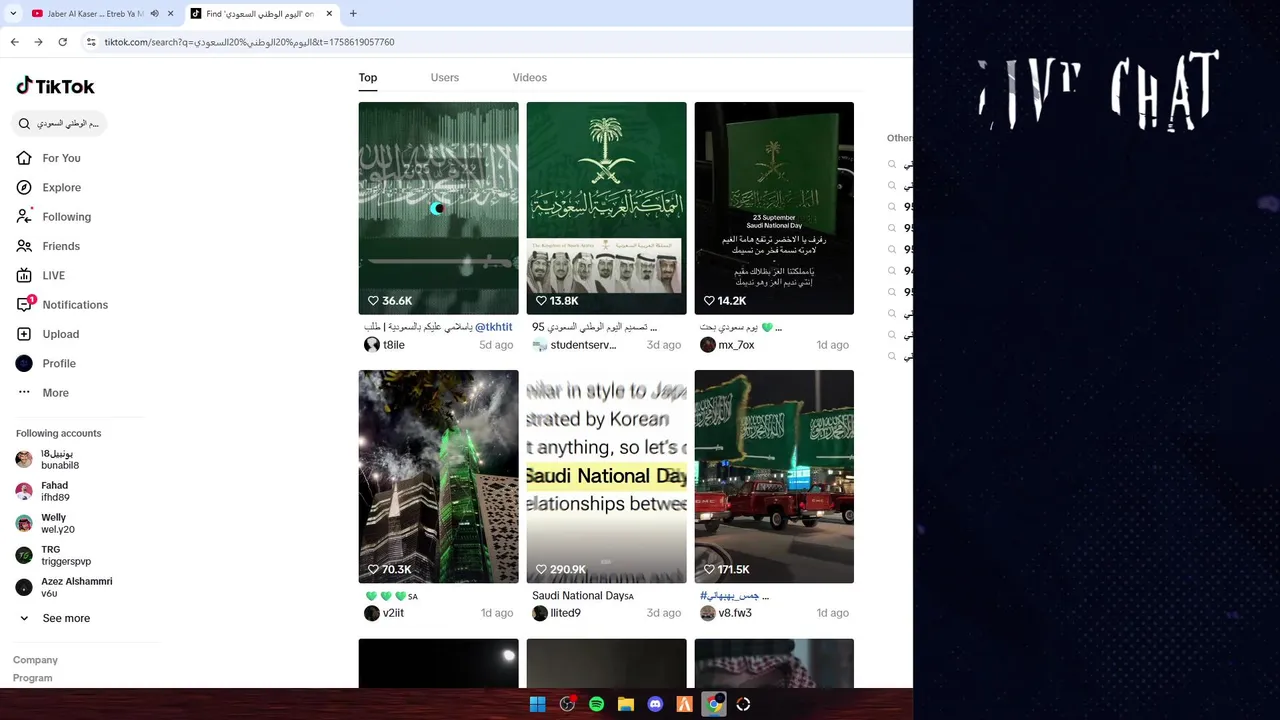This screenshot has height=720, width=1280.
Task: Open the LIVE section
Action: click(x=53, y=275)
